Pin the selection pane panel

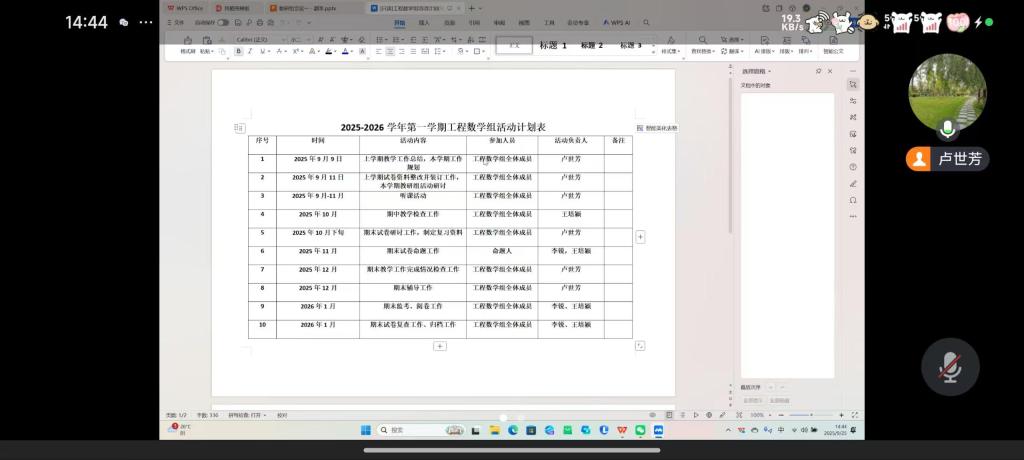point(818,71)
